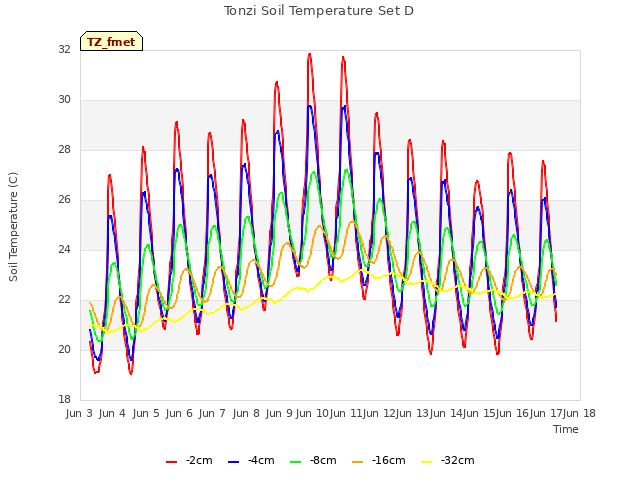Click the Jun 6 date tick label
The height and width of the screenshot is (480, 640).
point(179,413)
